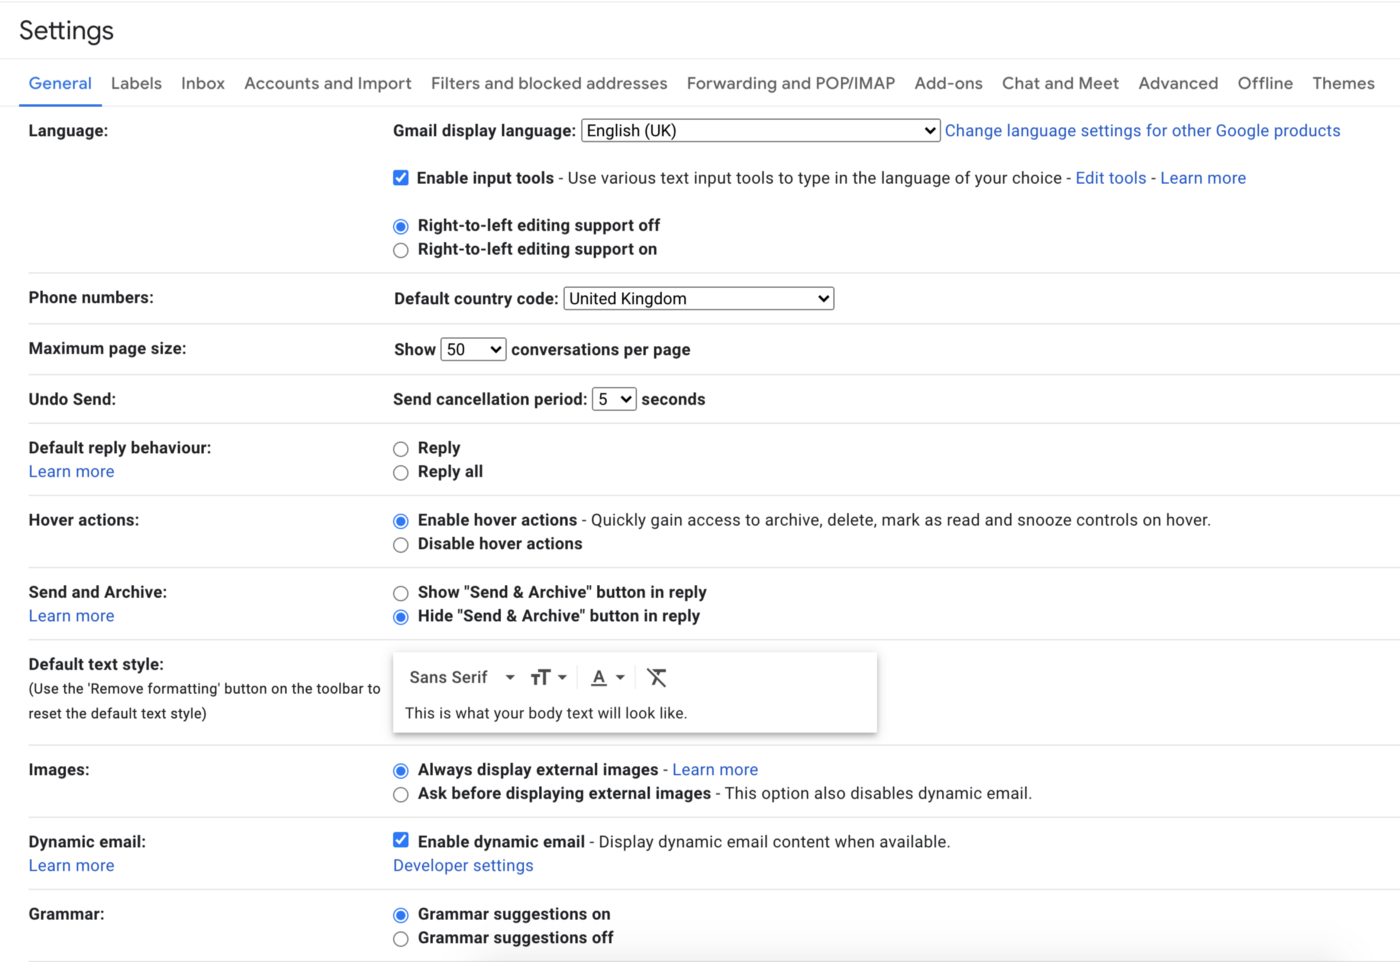Switch to the Labels tab
The image size is (1400, 962).
coord(136,84)
